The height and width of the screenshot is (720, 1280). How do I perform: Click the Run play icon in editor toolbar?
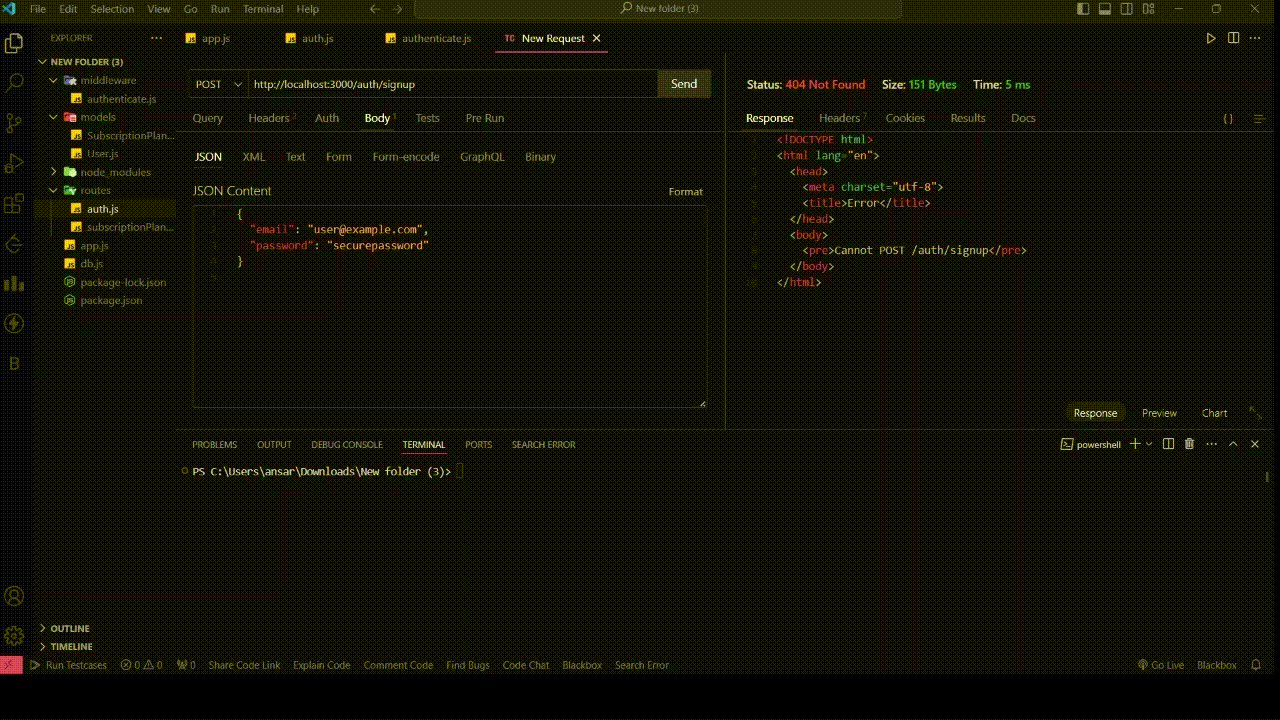[x=1210, y=38]
